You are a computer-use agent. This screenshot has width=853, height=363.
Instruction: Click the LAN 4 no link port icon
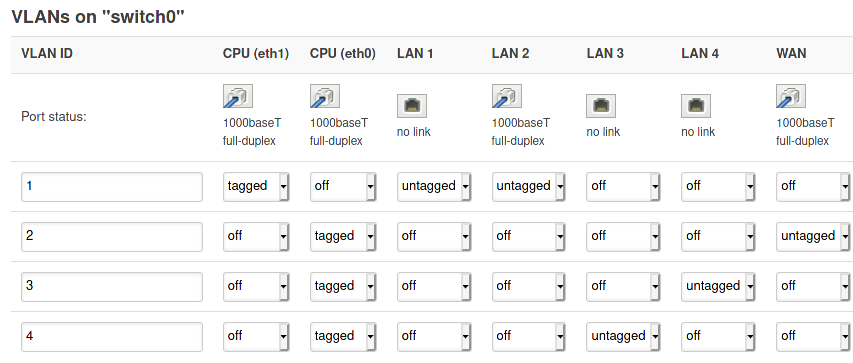pos(696,106)
